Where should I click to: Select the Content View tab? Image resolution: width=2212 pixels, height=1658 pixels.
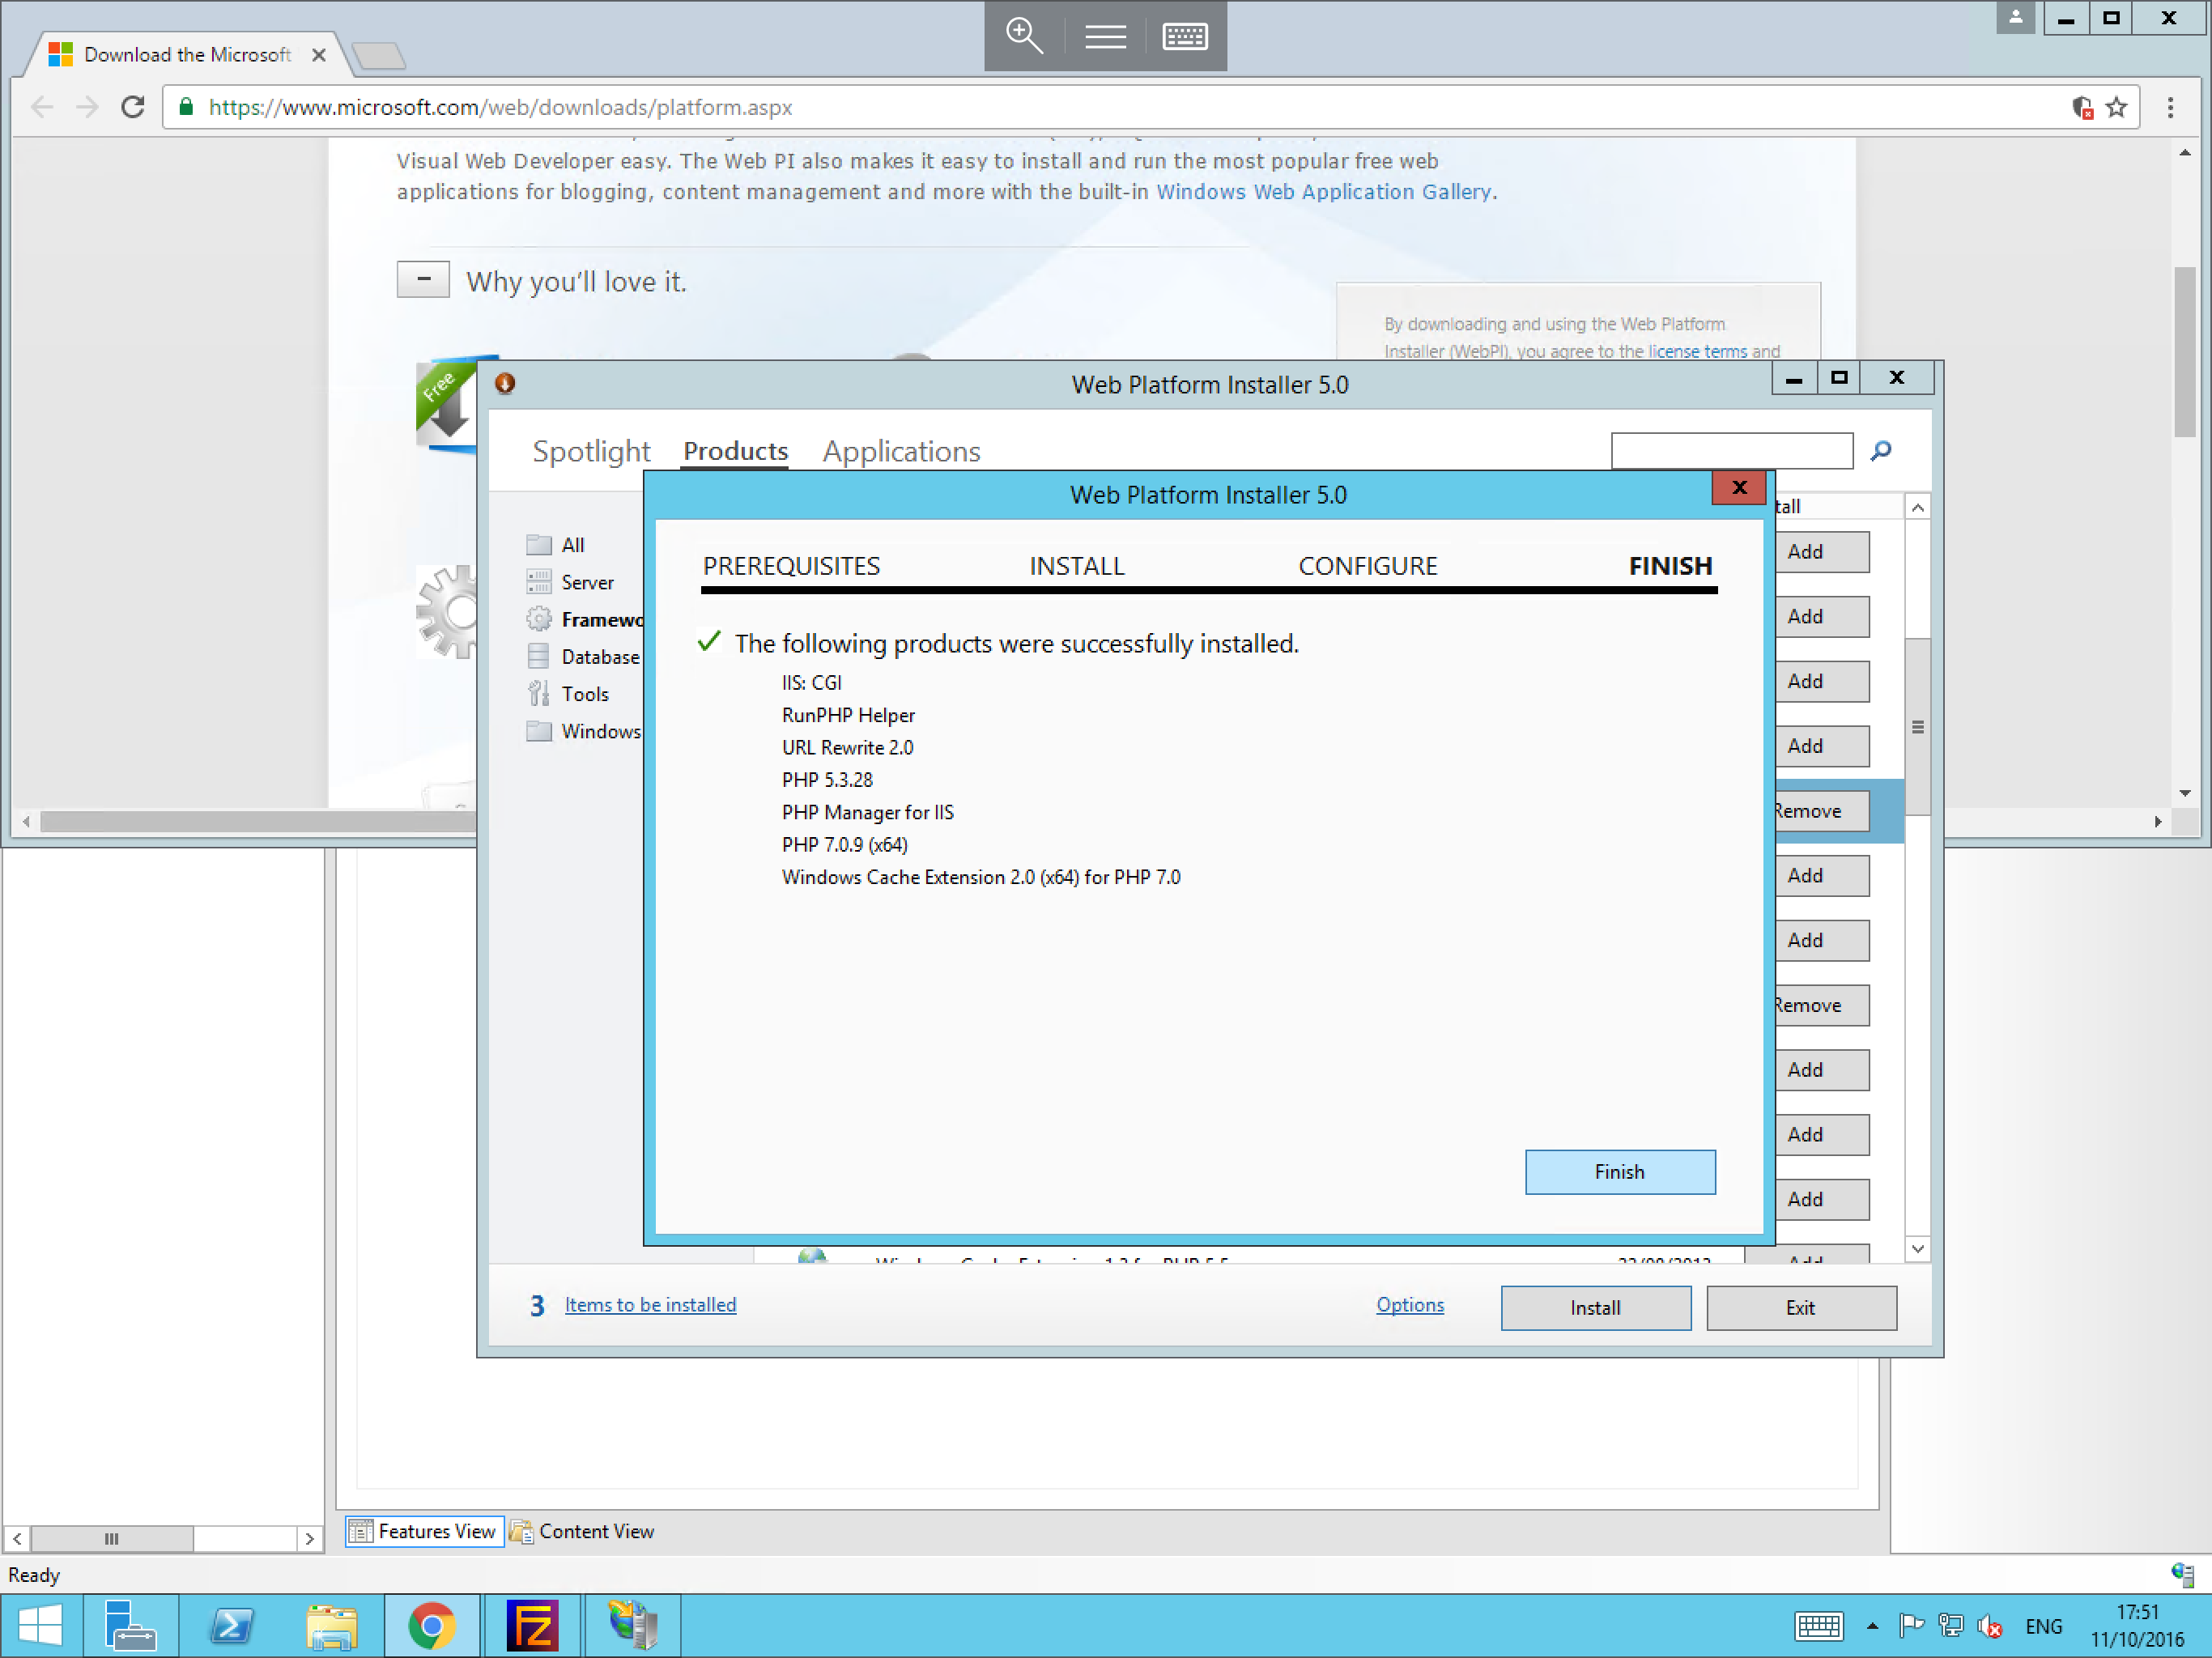click(582, 1530)
